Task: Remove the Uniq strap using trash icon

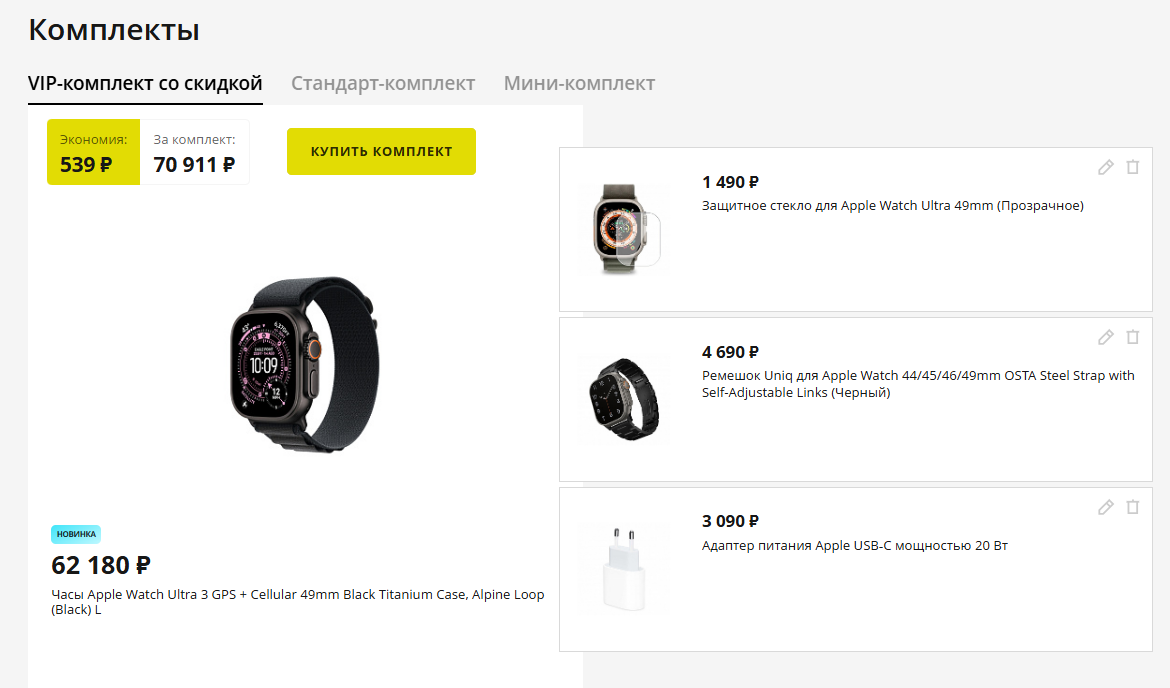Action: tap(1133, 337)
